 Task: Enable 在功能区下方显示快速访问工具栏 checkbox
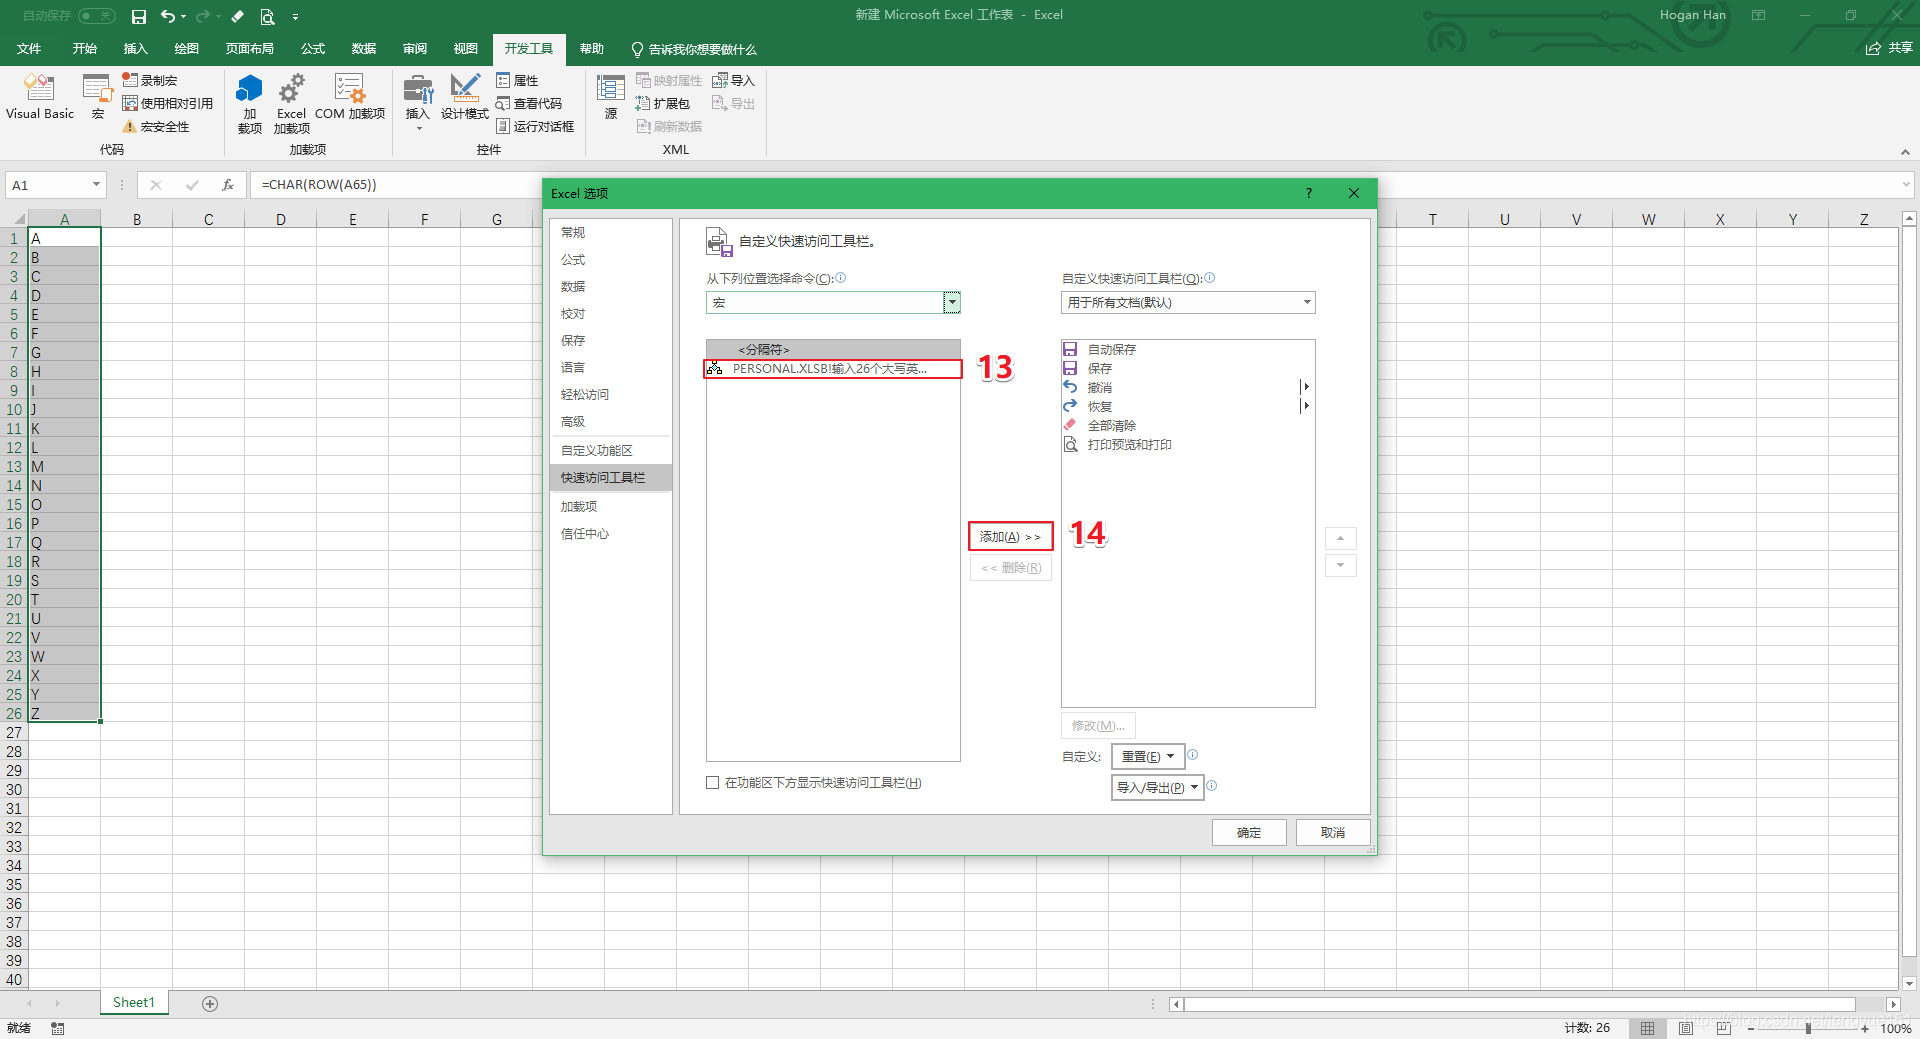click(x=713, y=782)
